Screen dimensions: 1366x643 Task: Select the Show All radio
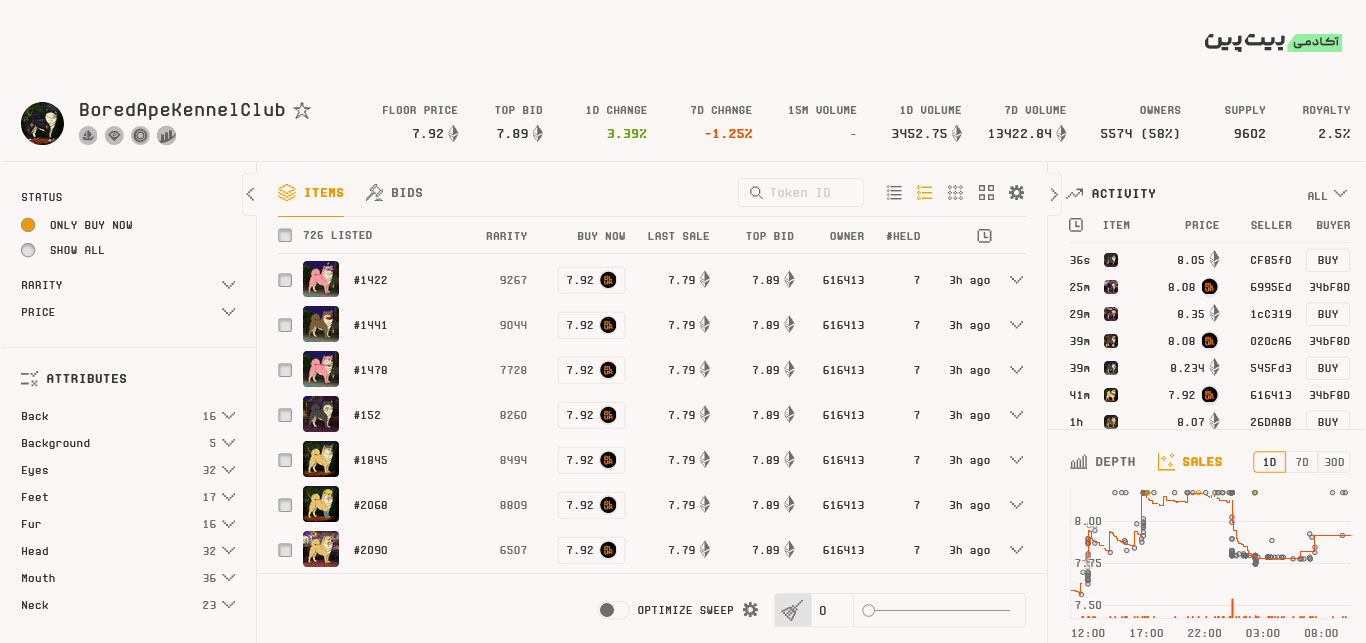click(28, 250)
